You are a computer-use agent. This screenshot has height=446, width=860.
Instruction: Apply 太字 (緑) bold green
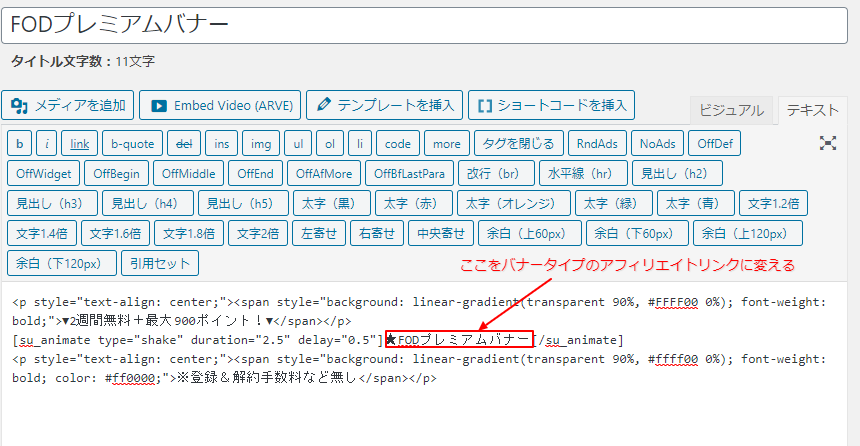(x=614, y=204)
